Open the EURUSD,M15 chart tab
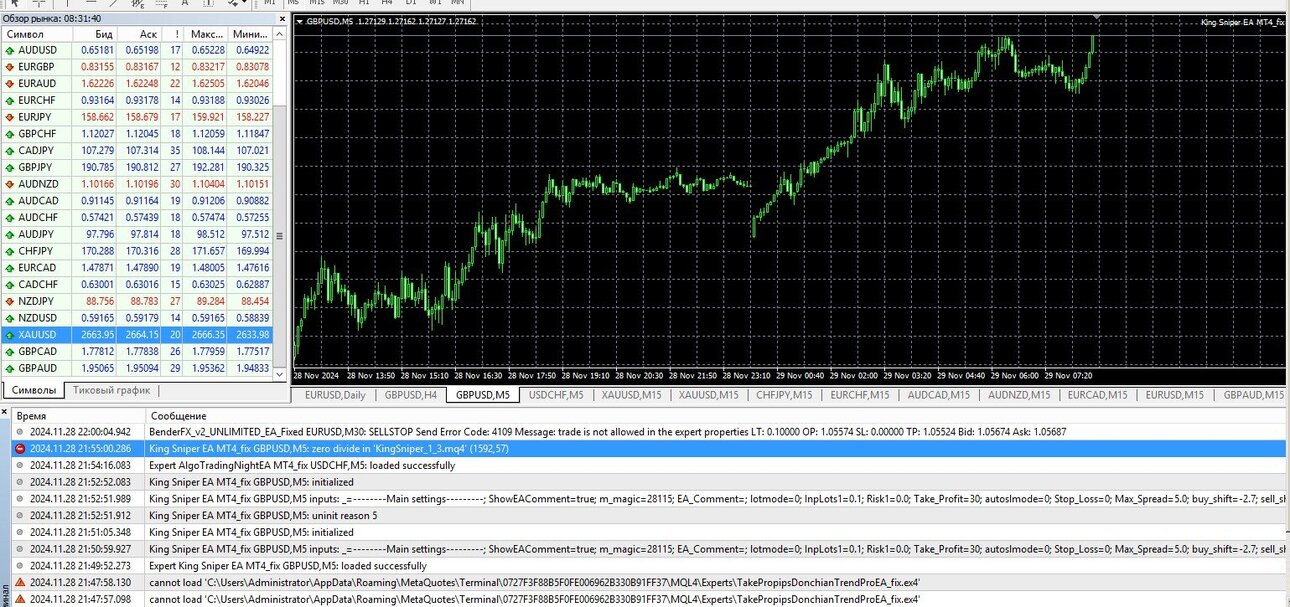This screenshot has height=607, width=1290. tap(1176, 395)
